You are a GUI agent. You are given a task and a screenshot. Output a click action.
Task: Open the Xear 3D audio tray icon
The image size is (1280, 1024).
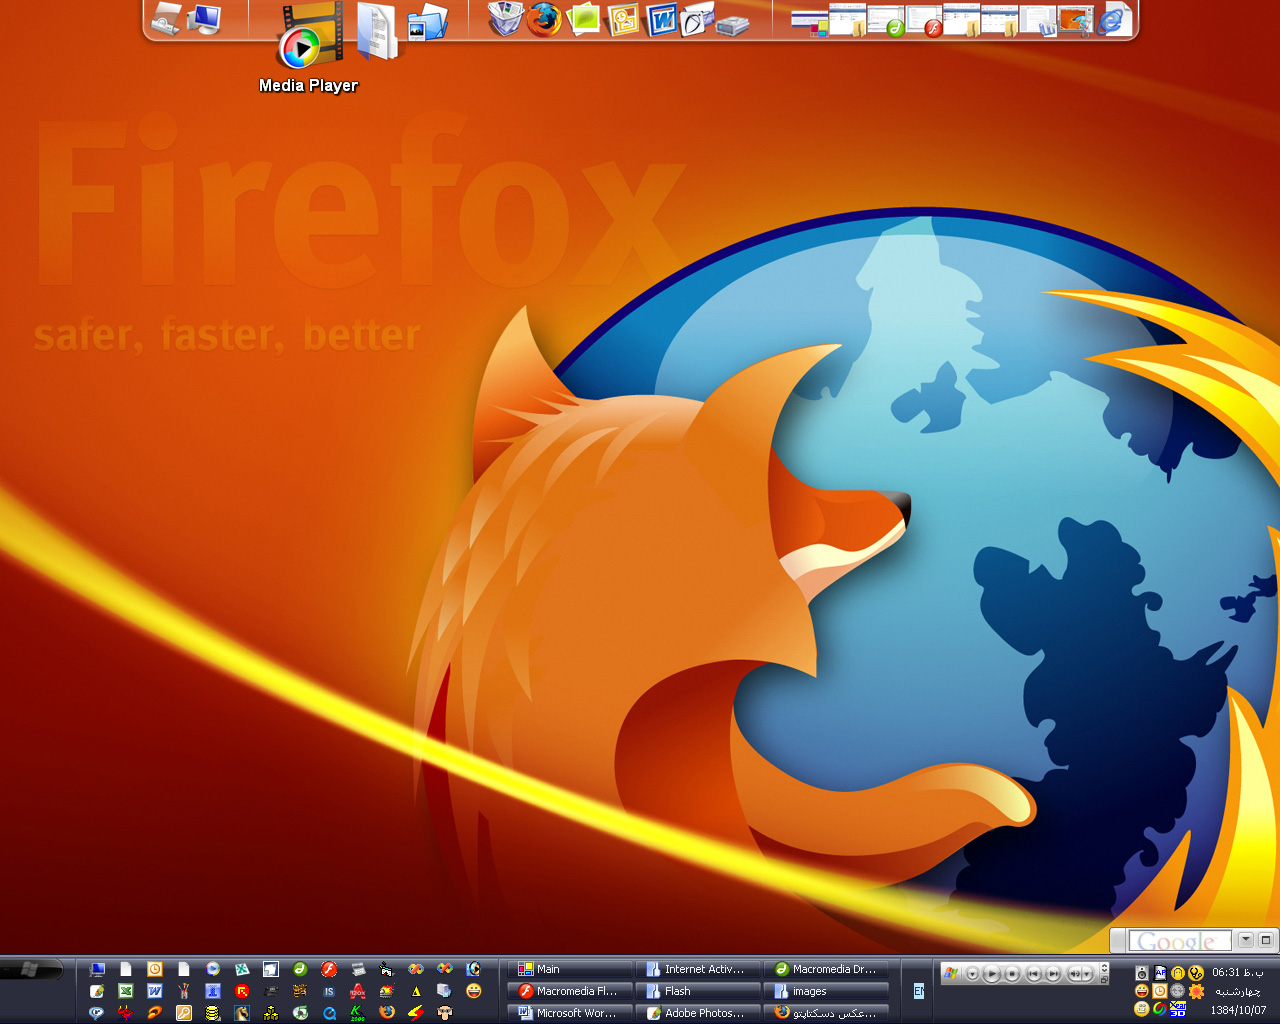(x=1178, y=1010)
